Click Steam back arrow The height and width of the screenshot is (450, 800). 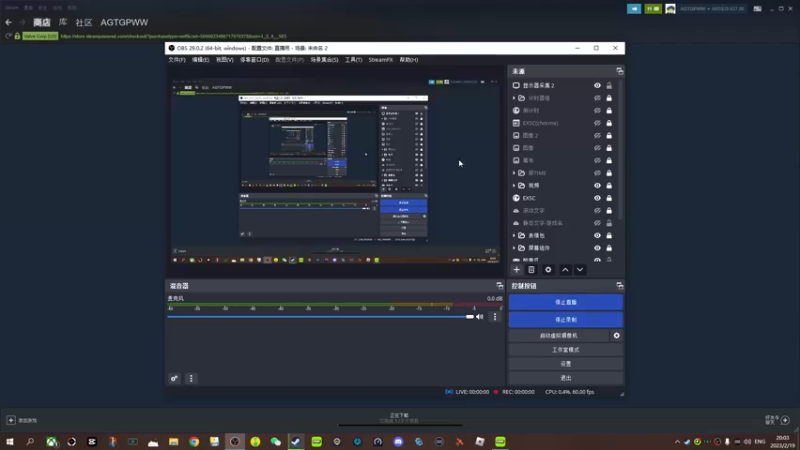[9, 22]
